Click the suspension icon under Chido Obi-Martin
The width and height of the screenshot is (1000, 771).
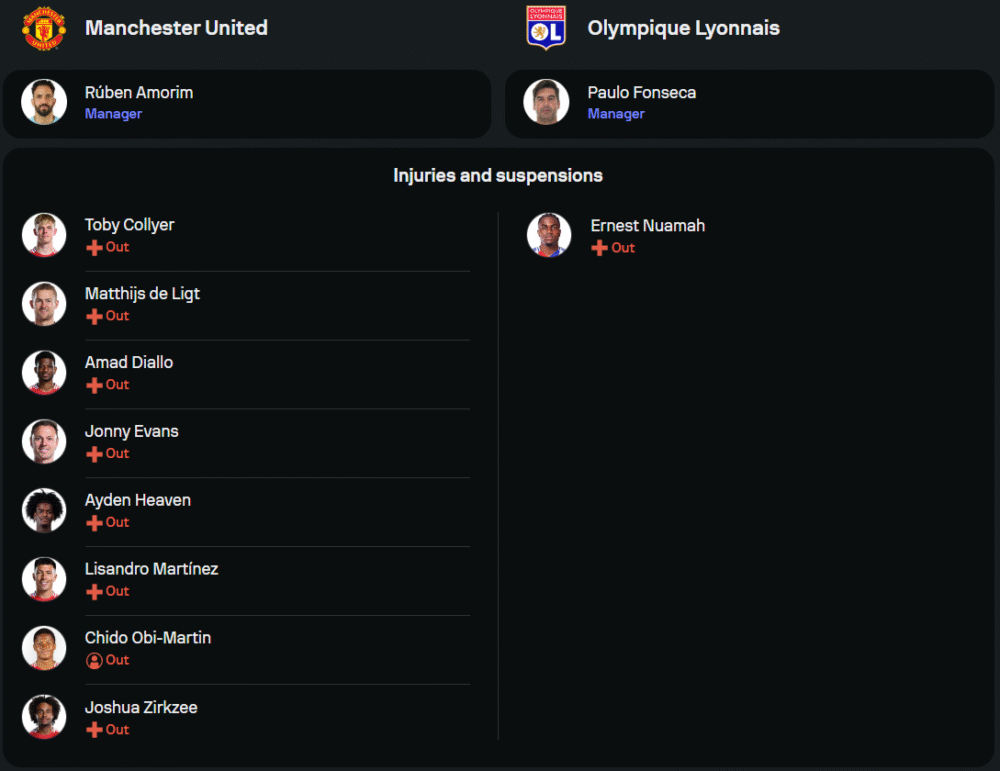coord(94,660)
